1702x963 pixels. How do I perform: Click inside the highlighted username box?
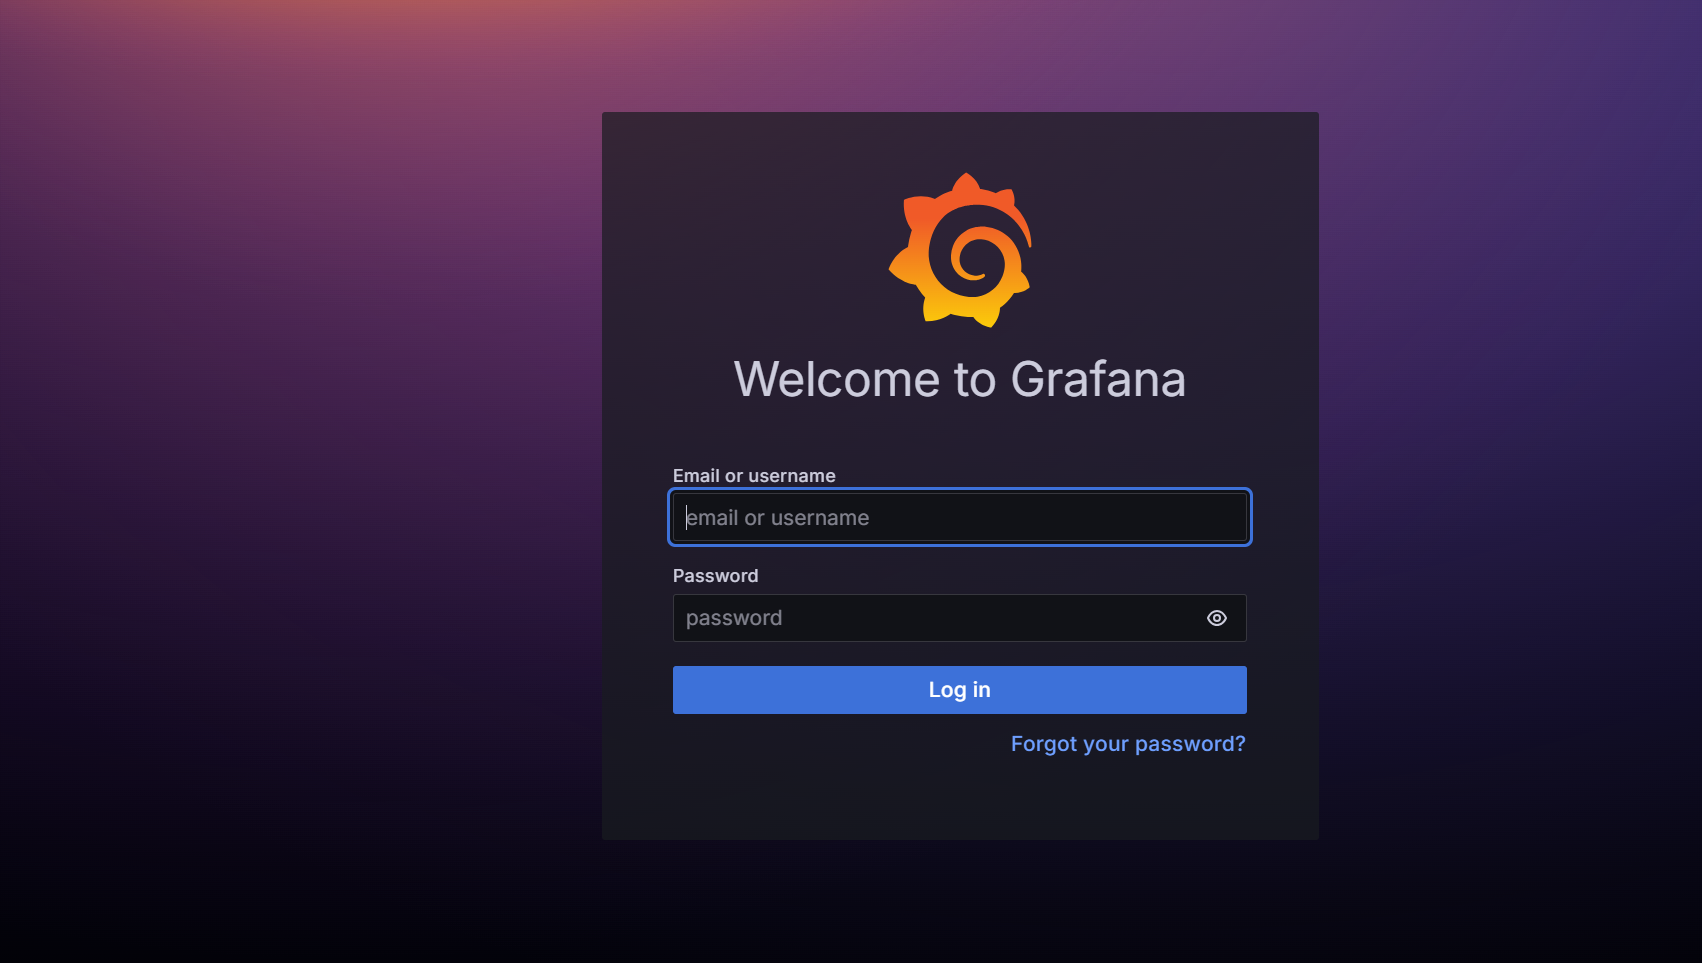[959, 517]
